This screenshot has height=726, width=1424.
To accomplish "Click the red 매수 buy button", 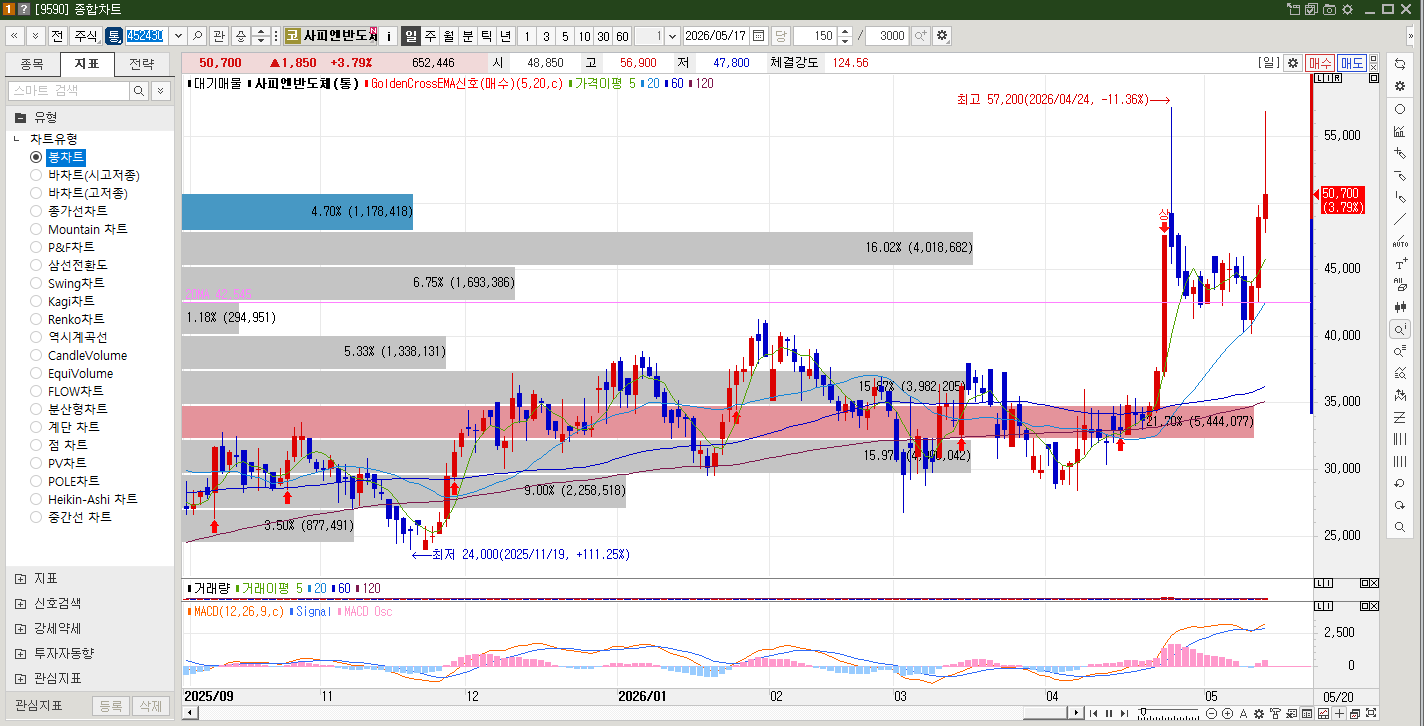I will 1320,62.
